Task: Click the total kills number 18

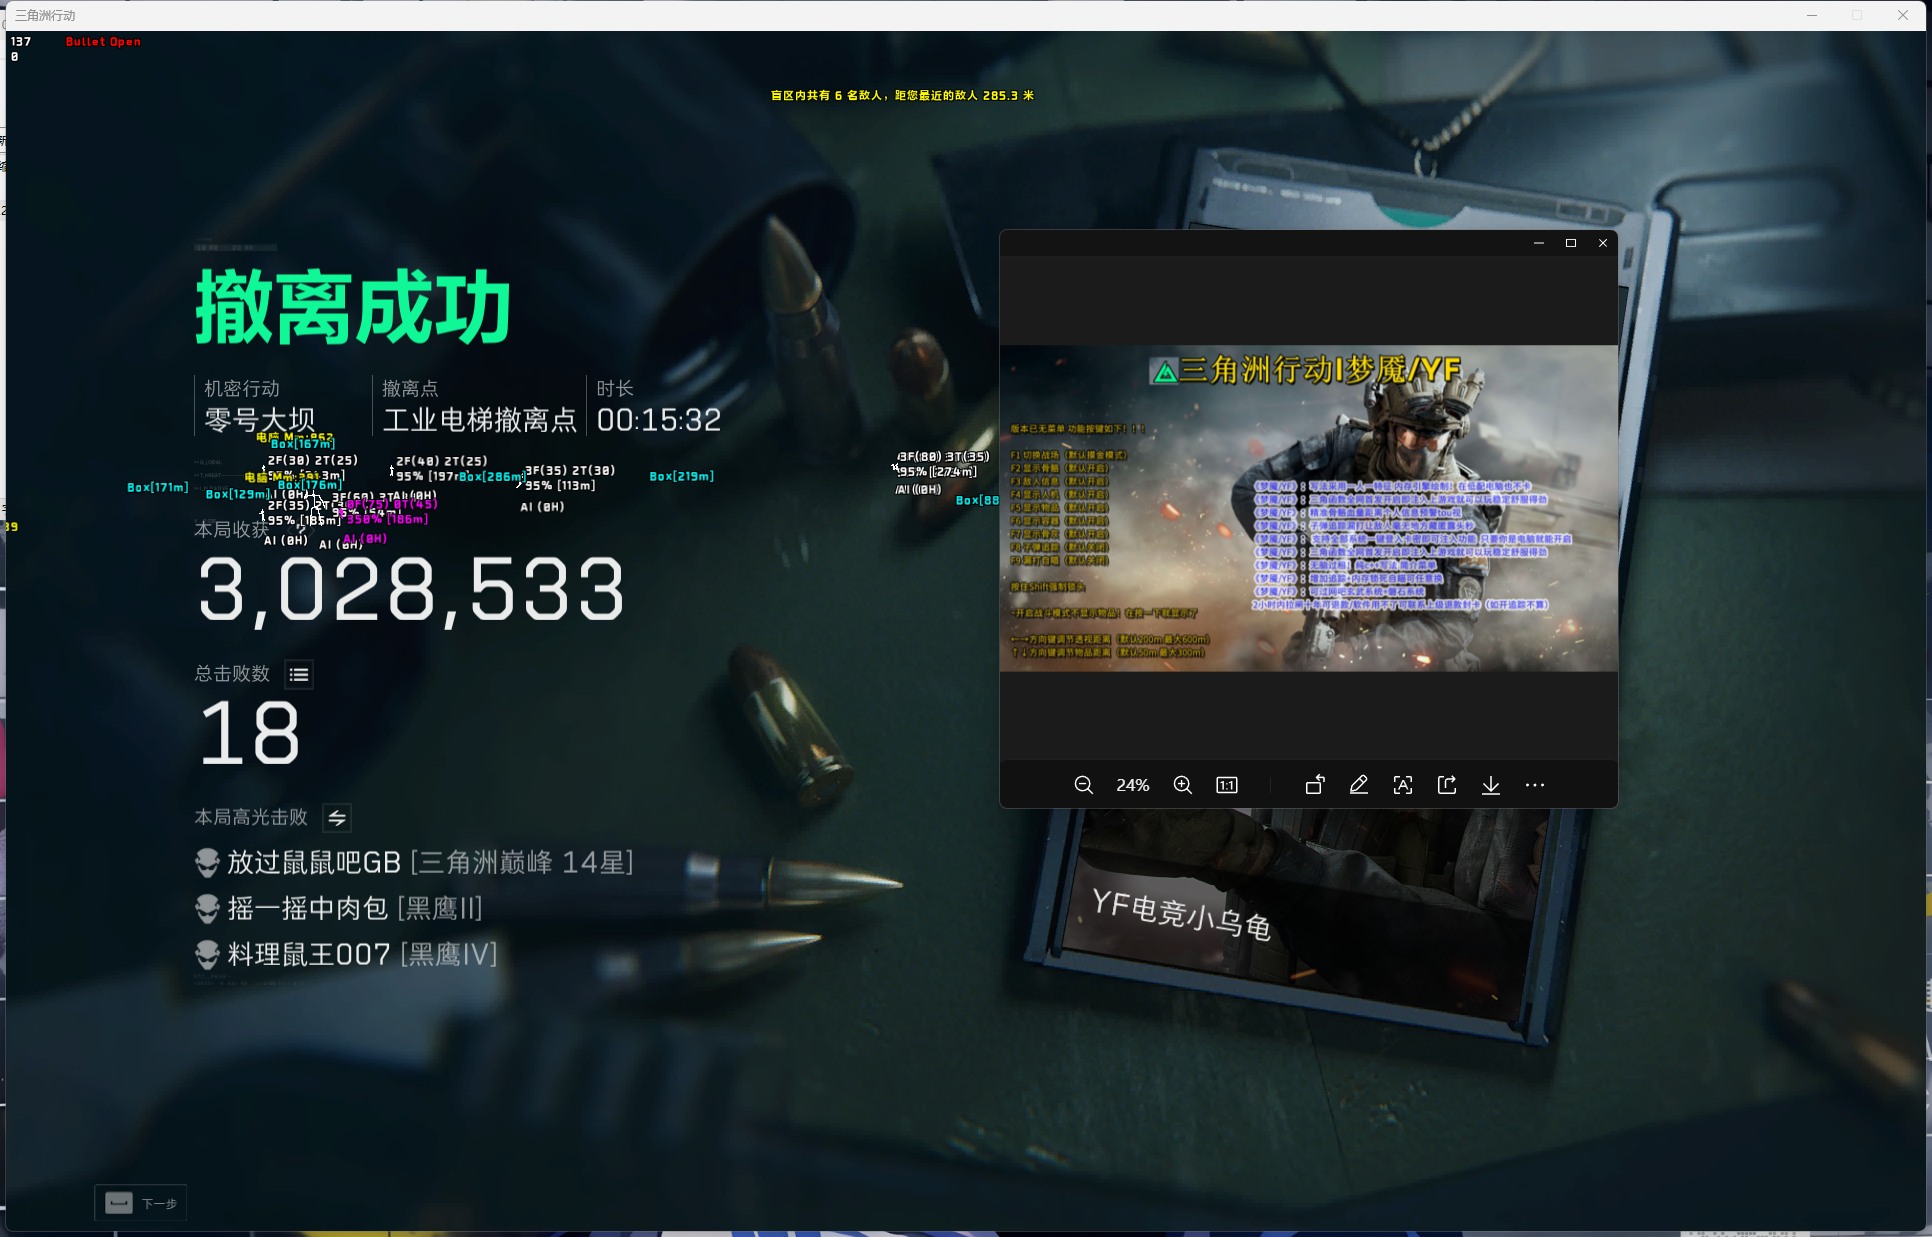Action: [x=250, y=733]
